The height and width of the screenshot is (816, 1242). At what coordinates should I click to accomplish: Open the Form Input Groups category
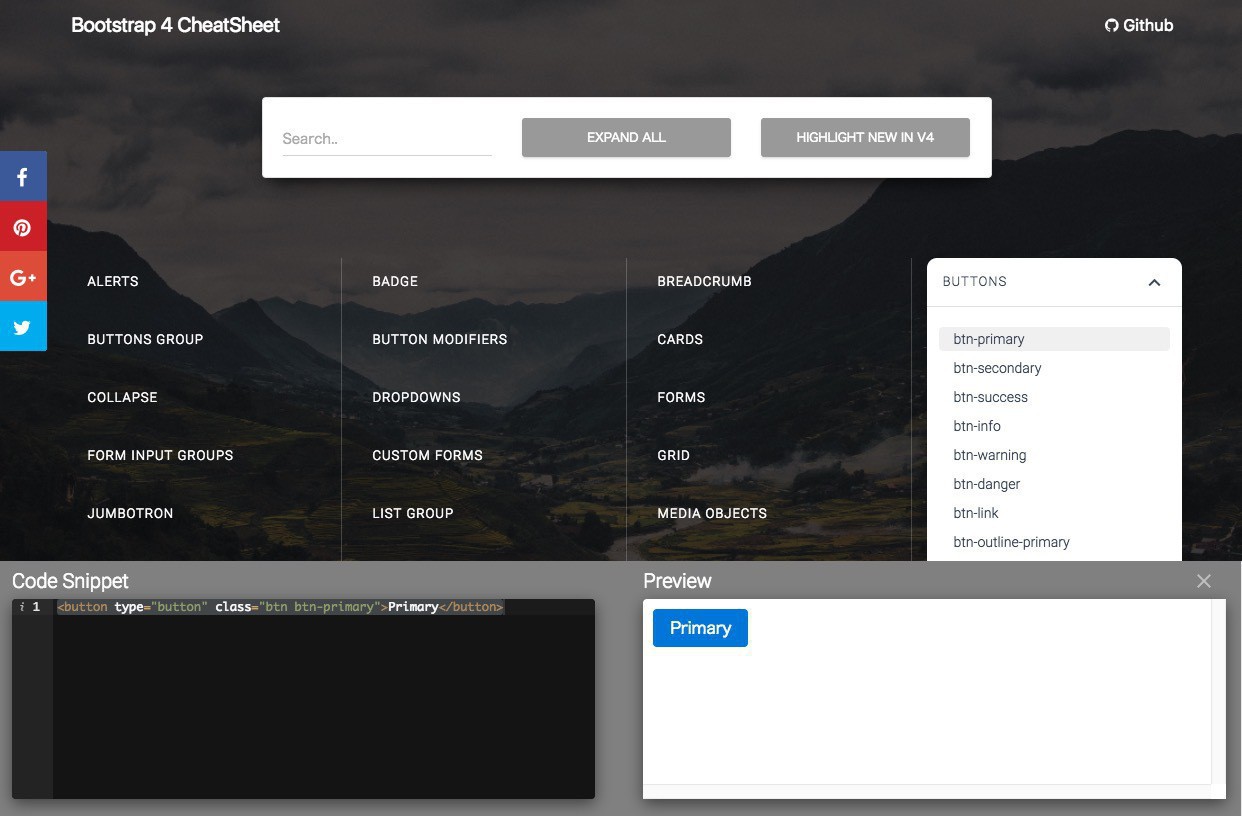pos(160,455)
